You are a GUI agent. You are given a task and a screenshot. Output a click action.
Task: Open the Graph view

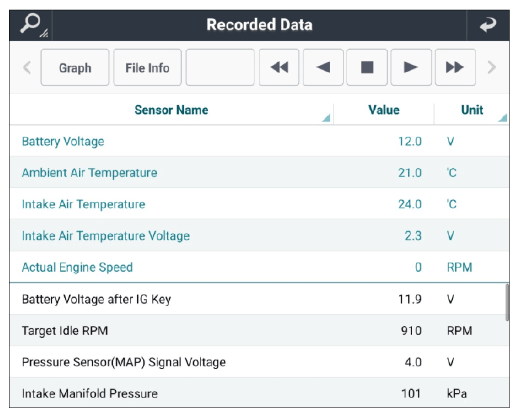75,67
